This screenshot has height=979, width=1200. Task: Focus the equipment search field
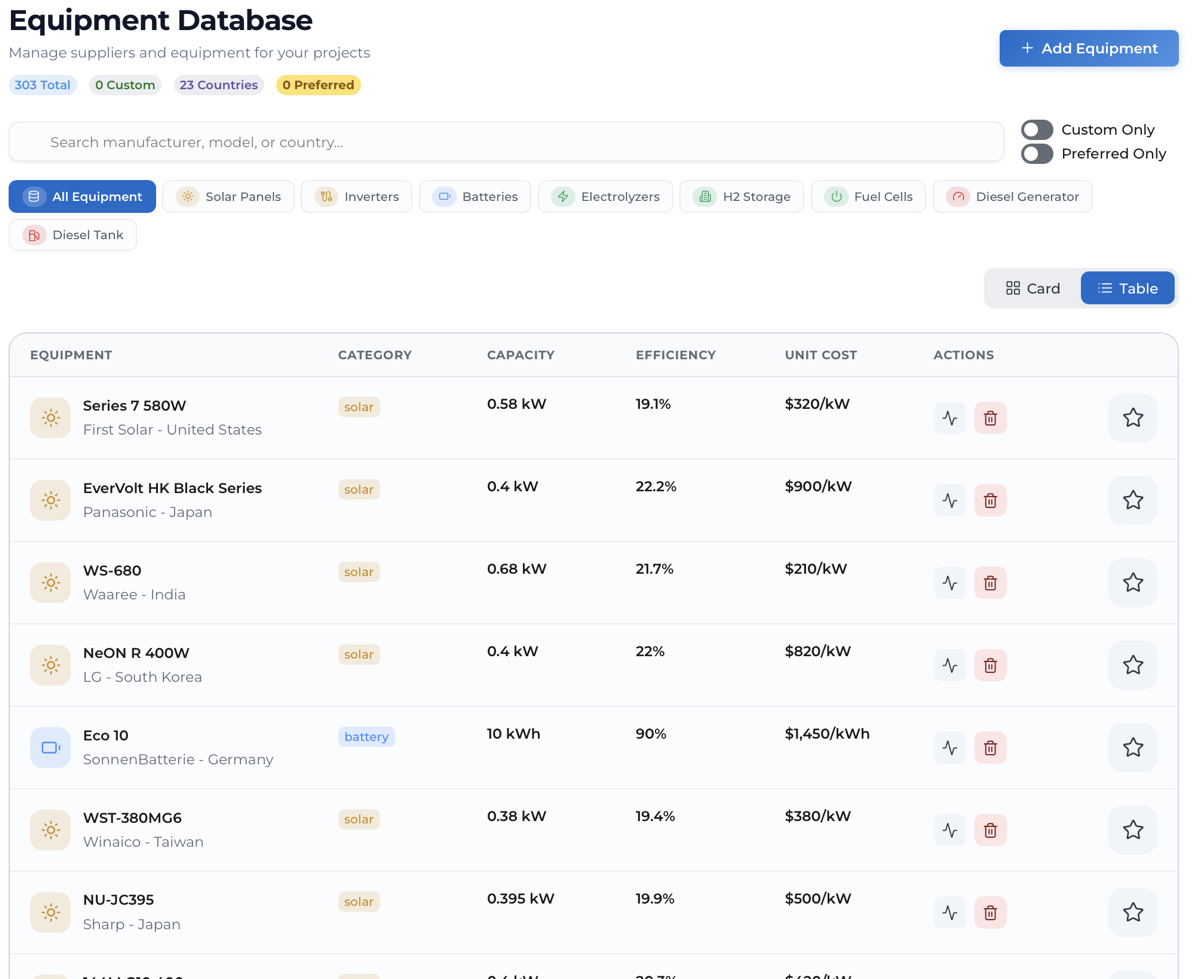[x=506, y=142]
